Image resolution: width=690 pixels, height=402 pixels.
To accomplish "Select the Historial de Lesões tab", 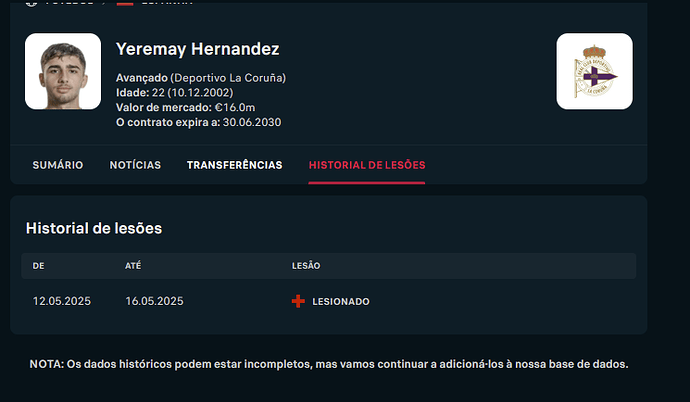I will (x=367, y=165).
